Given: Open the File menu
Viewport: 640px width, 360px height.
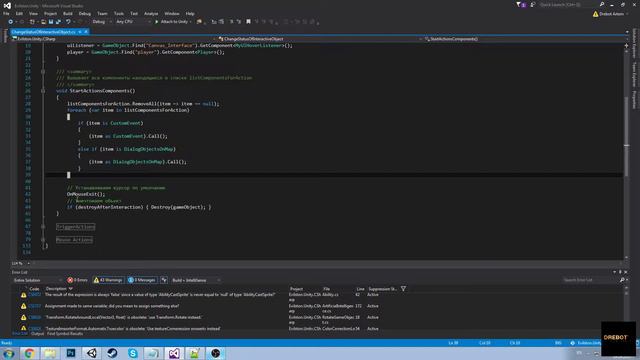Looking at the screenshot, I should pyautogui.click(x=6, y=13).
